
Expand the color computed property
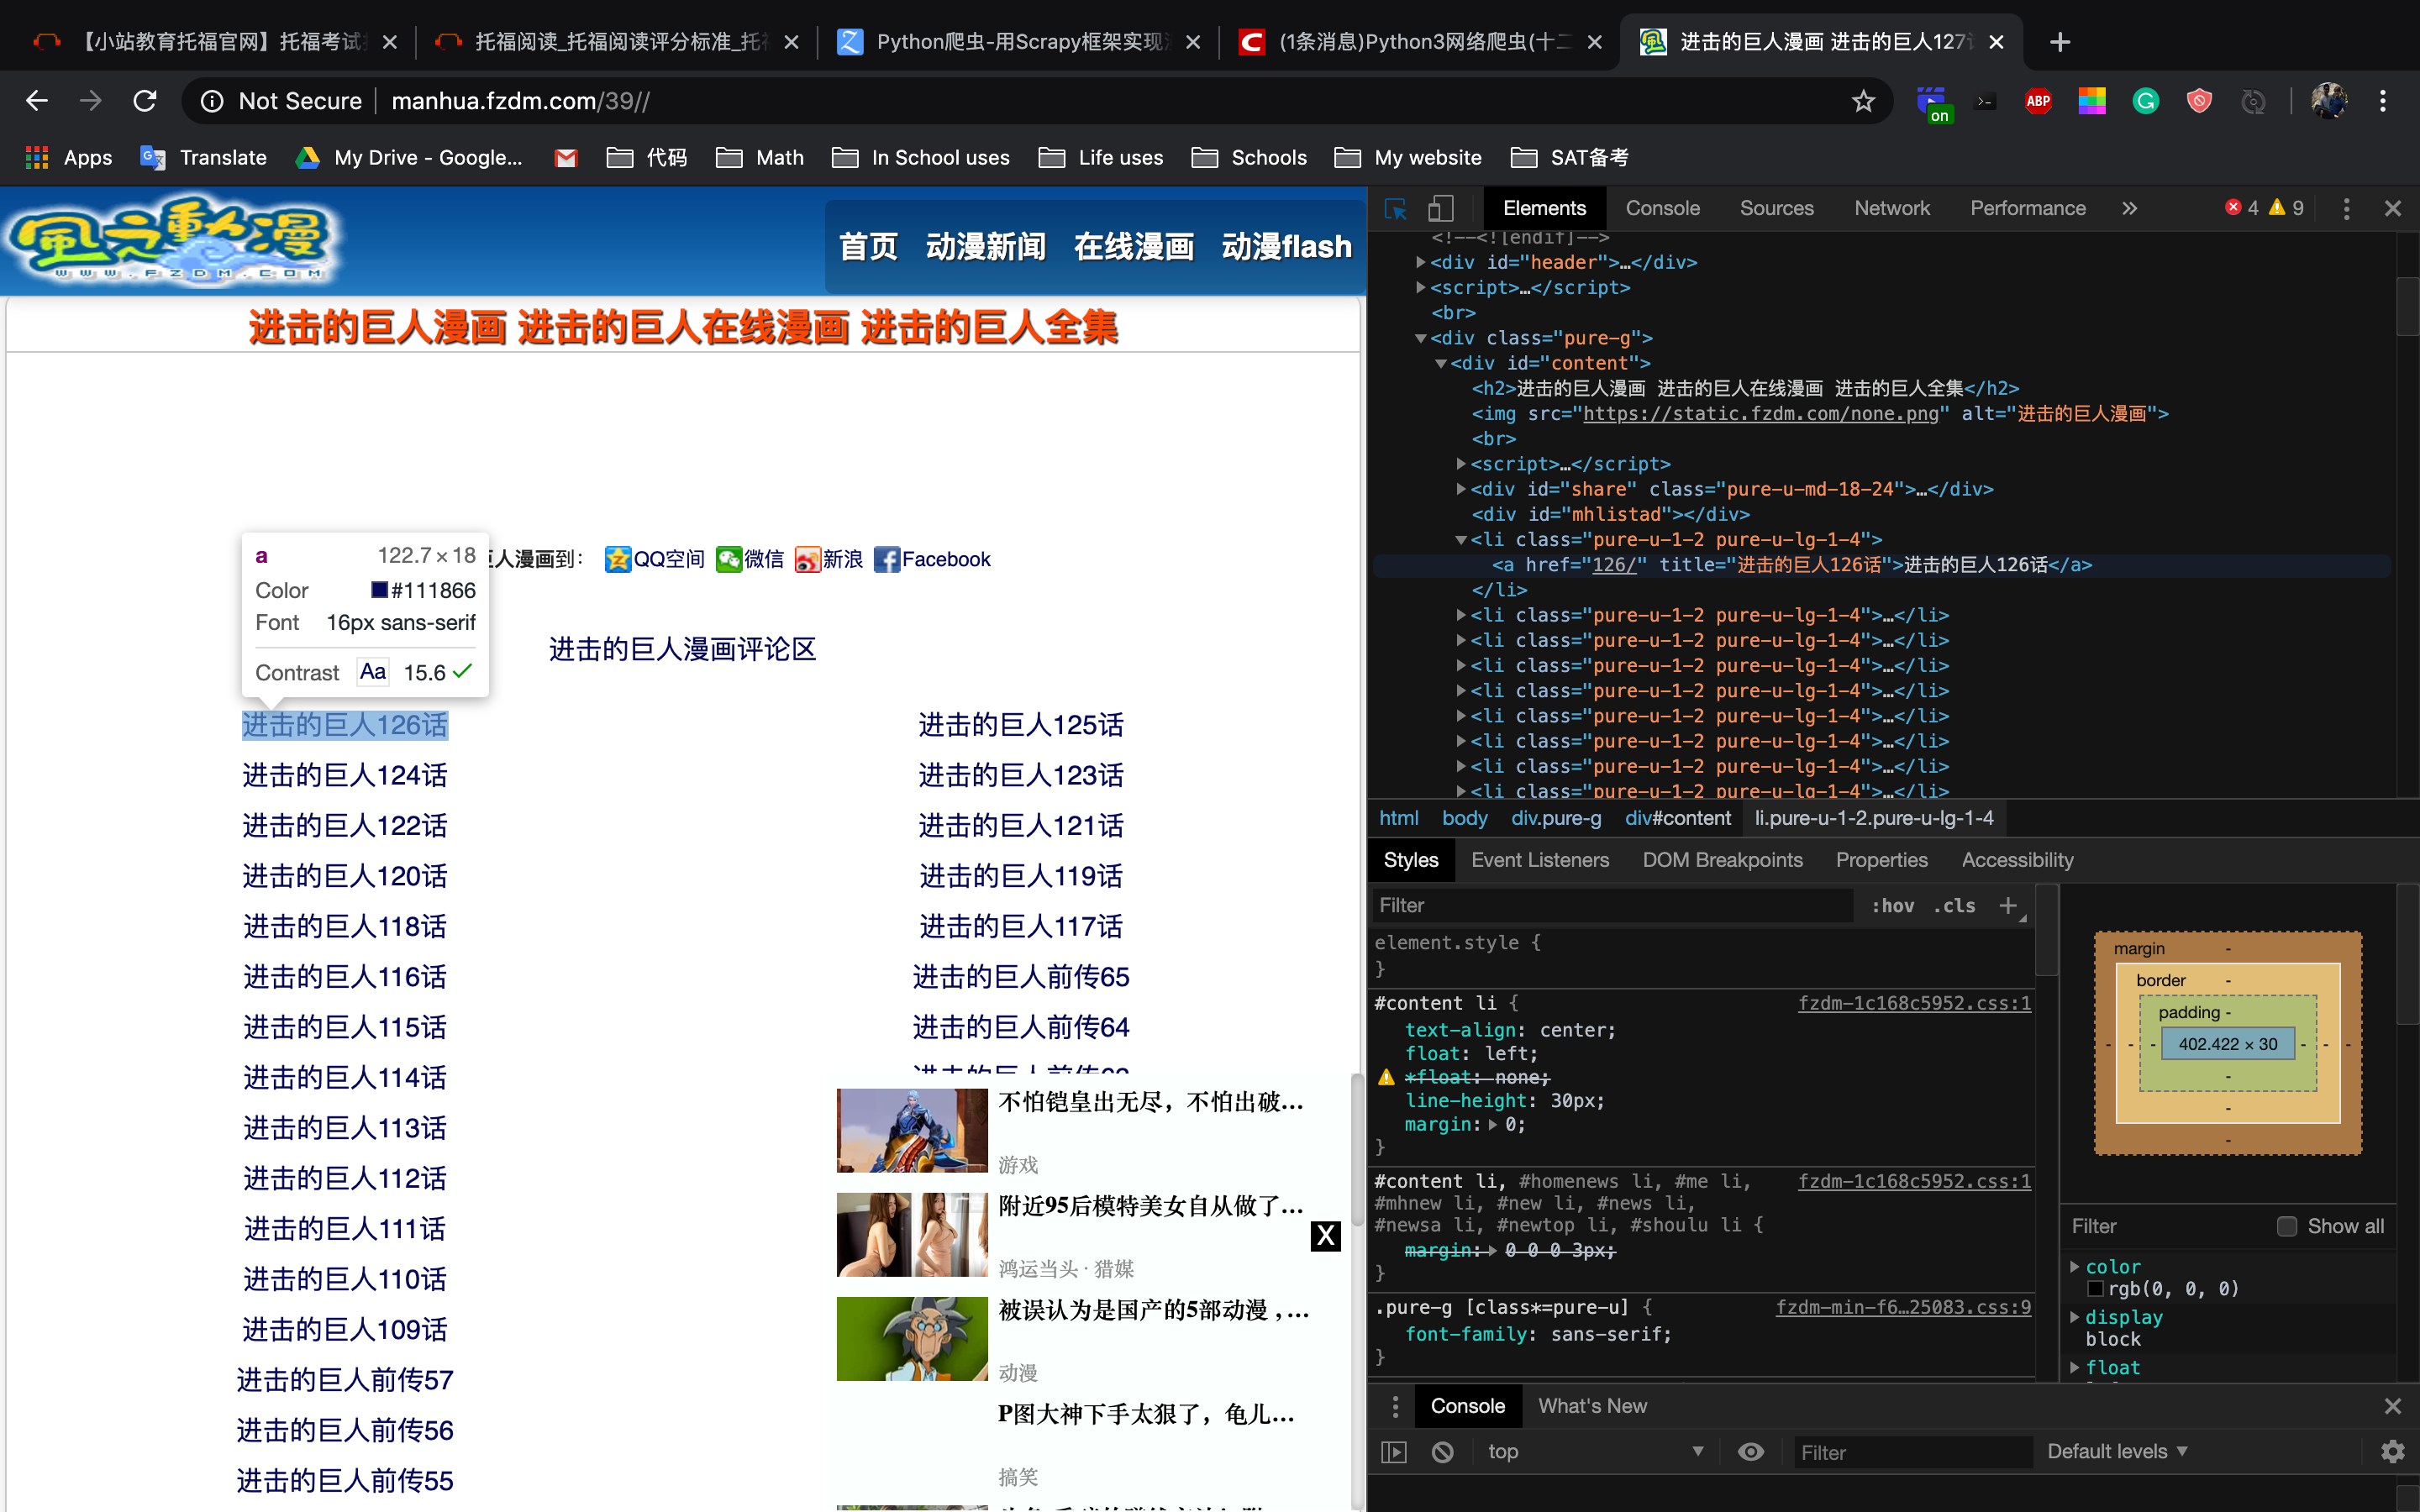coord(2075,1266)
